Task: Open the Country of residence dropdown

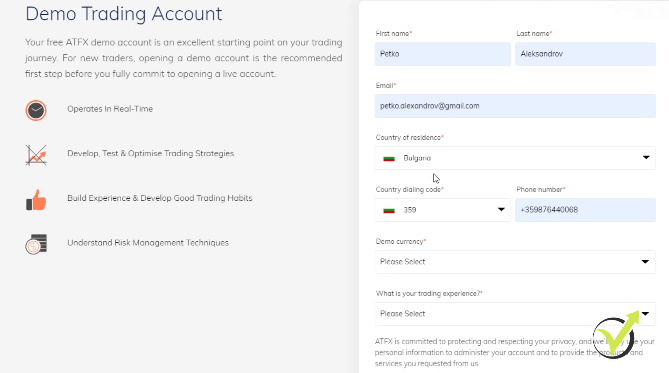Action: [515, 158]
